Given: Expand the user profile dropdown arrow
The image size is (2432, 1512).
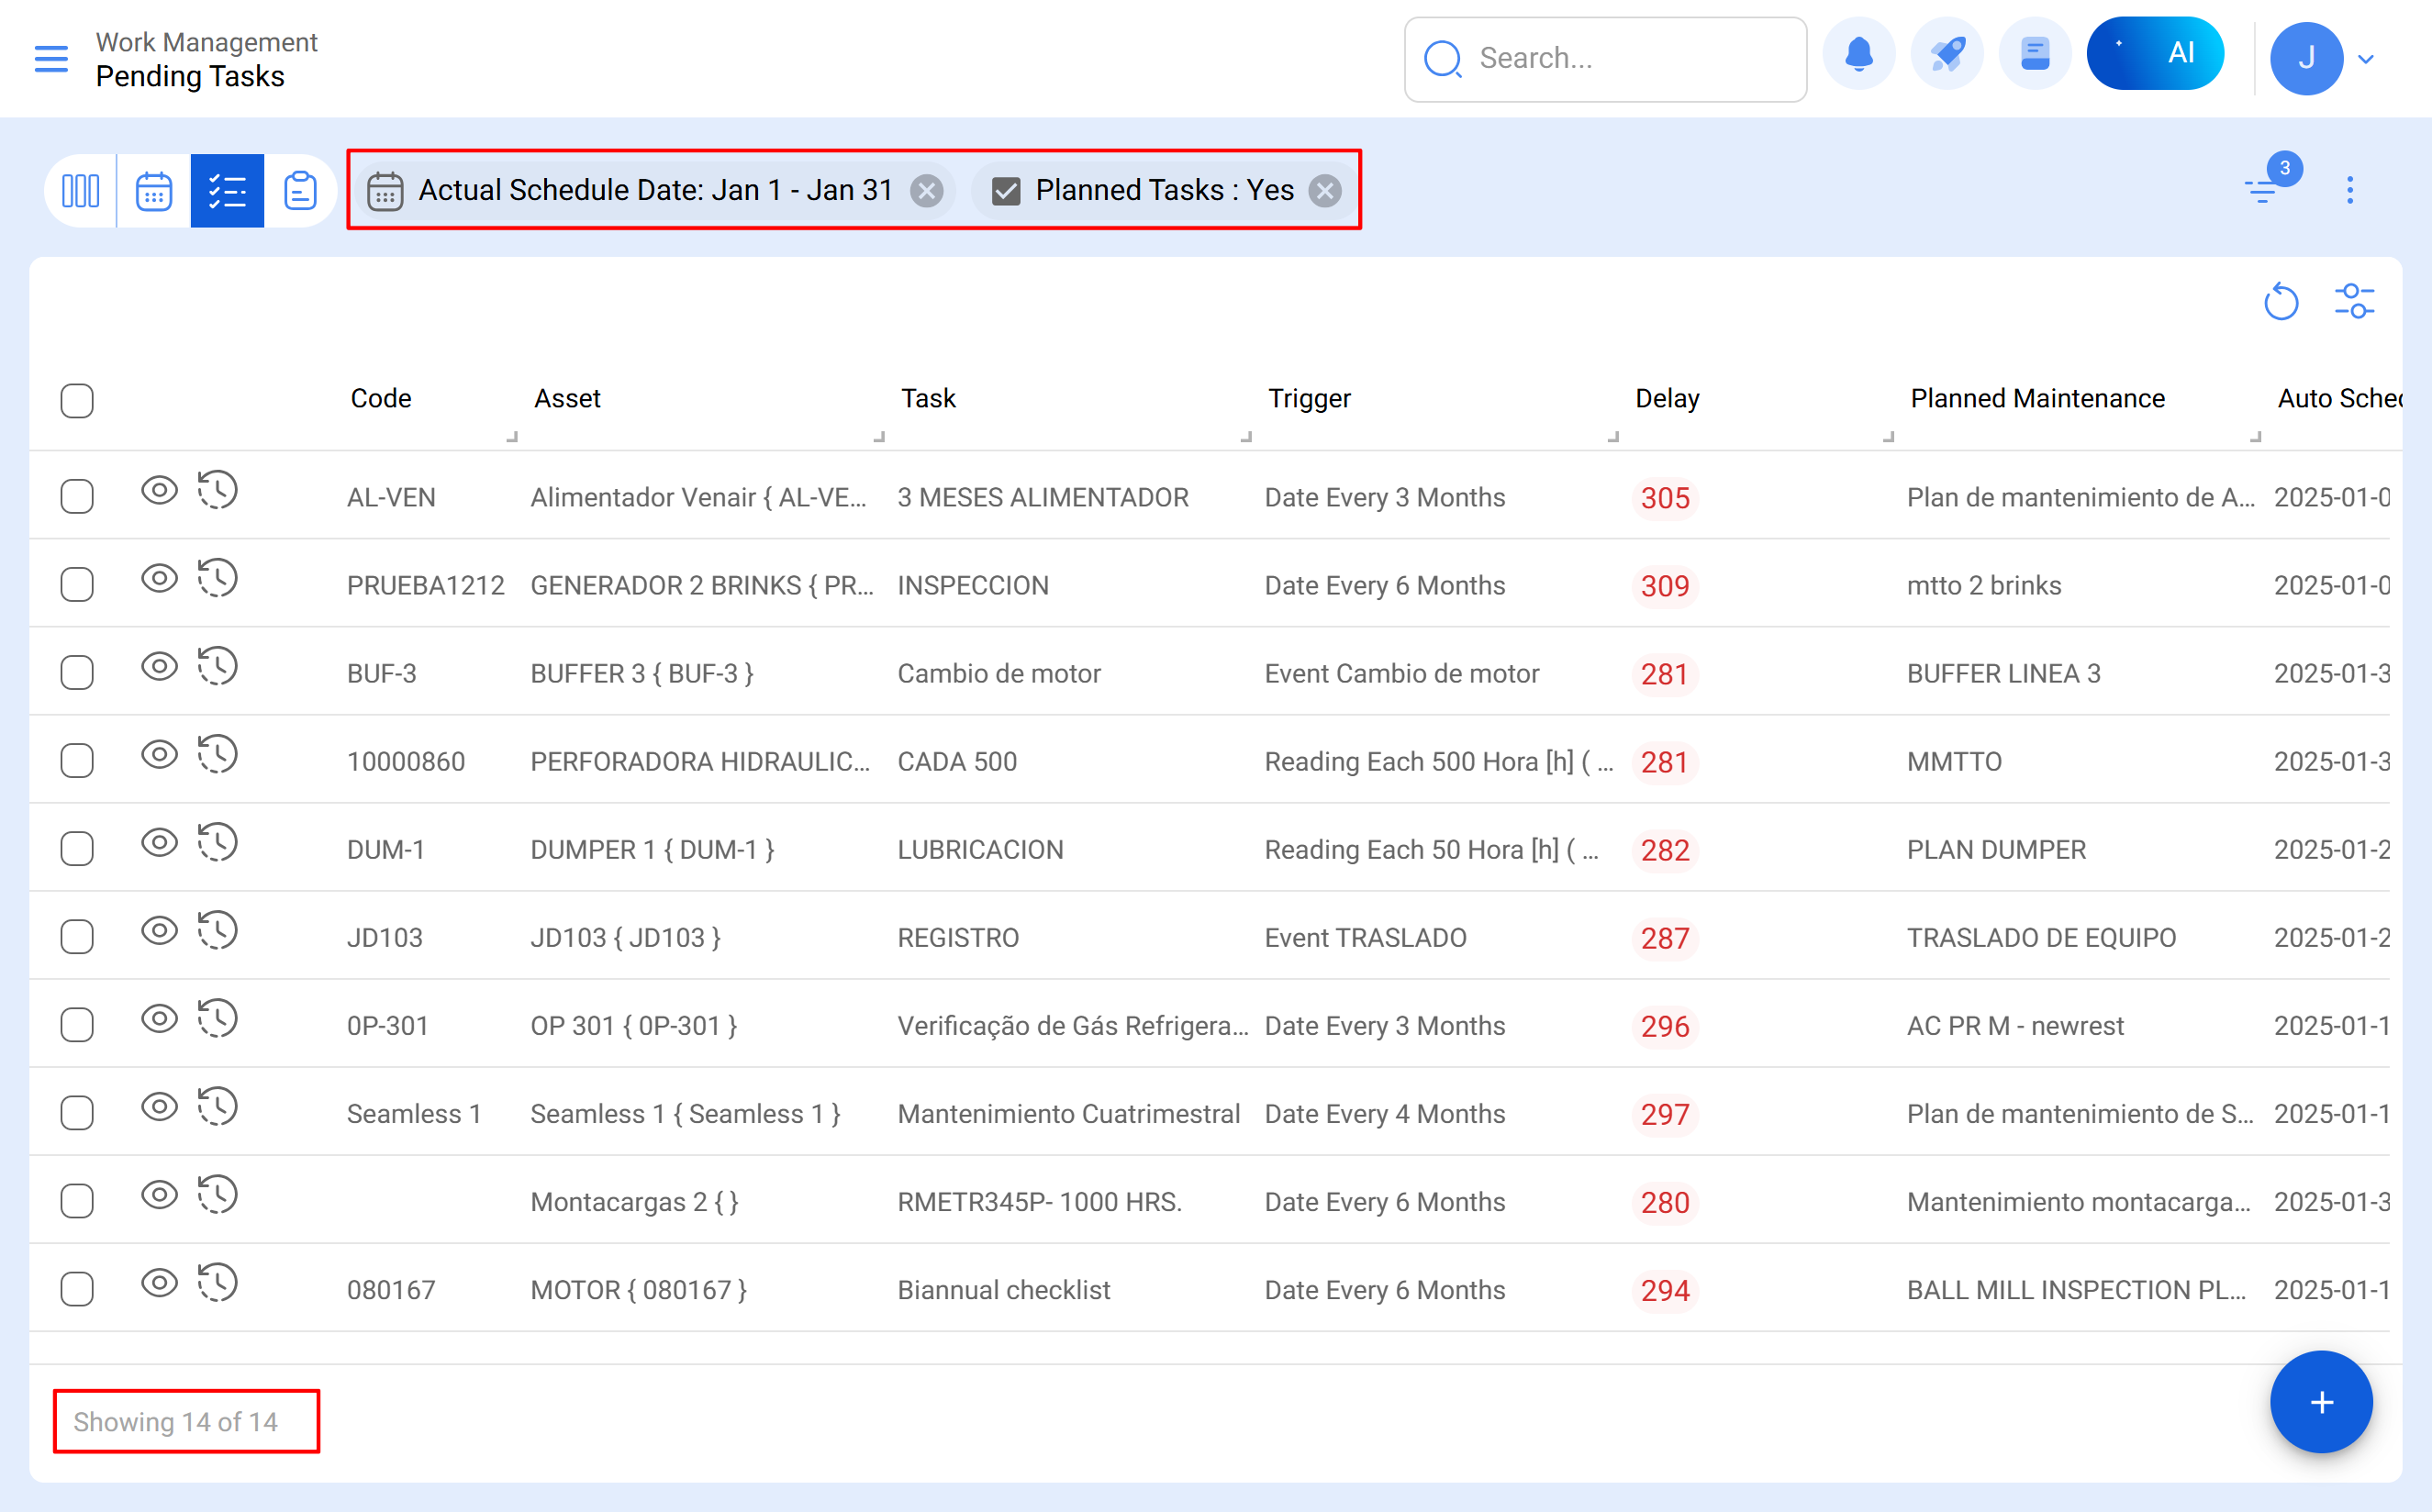Looking at the screenshot, I should pos(2366,59).
